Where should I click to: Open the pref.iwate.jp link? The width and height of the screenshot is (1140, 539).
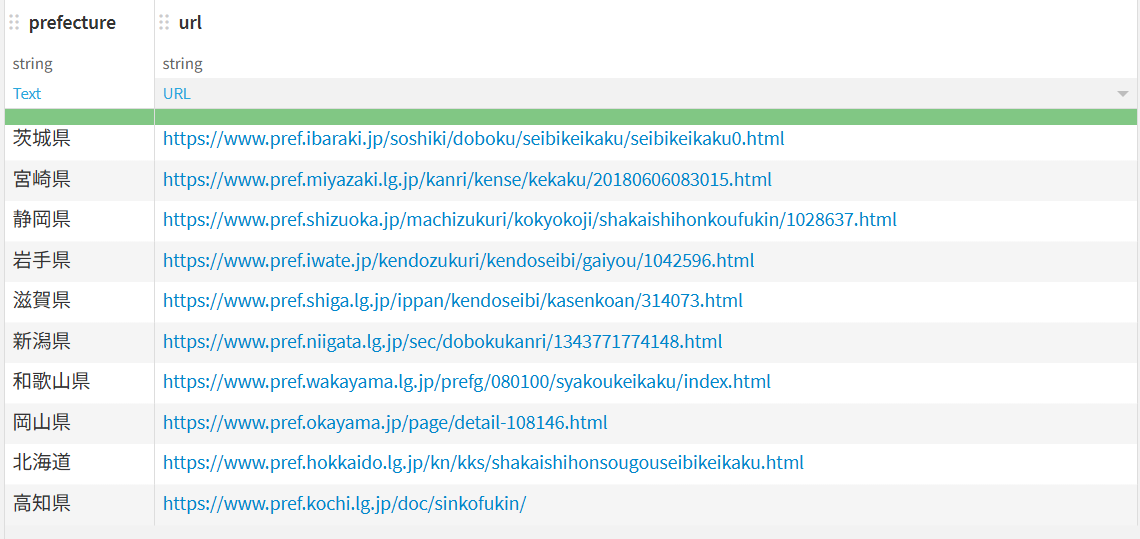point(458,260)
